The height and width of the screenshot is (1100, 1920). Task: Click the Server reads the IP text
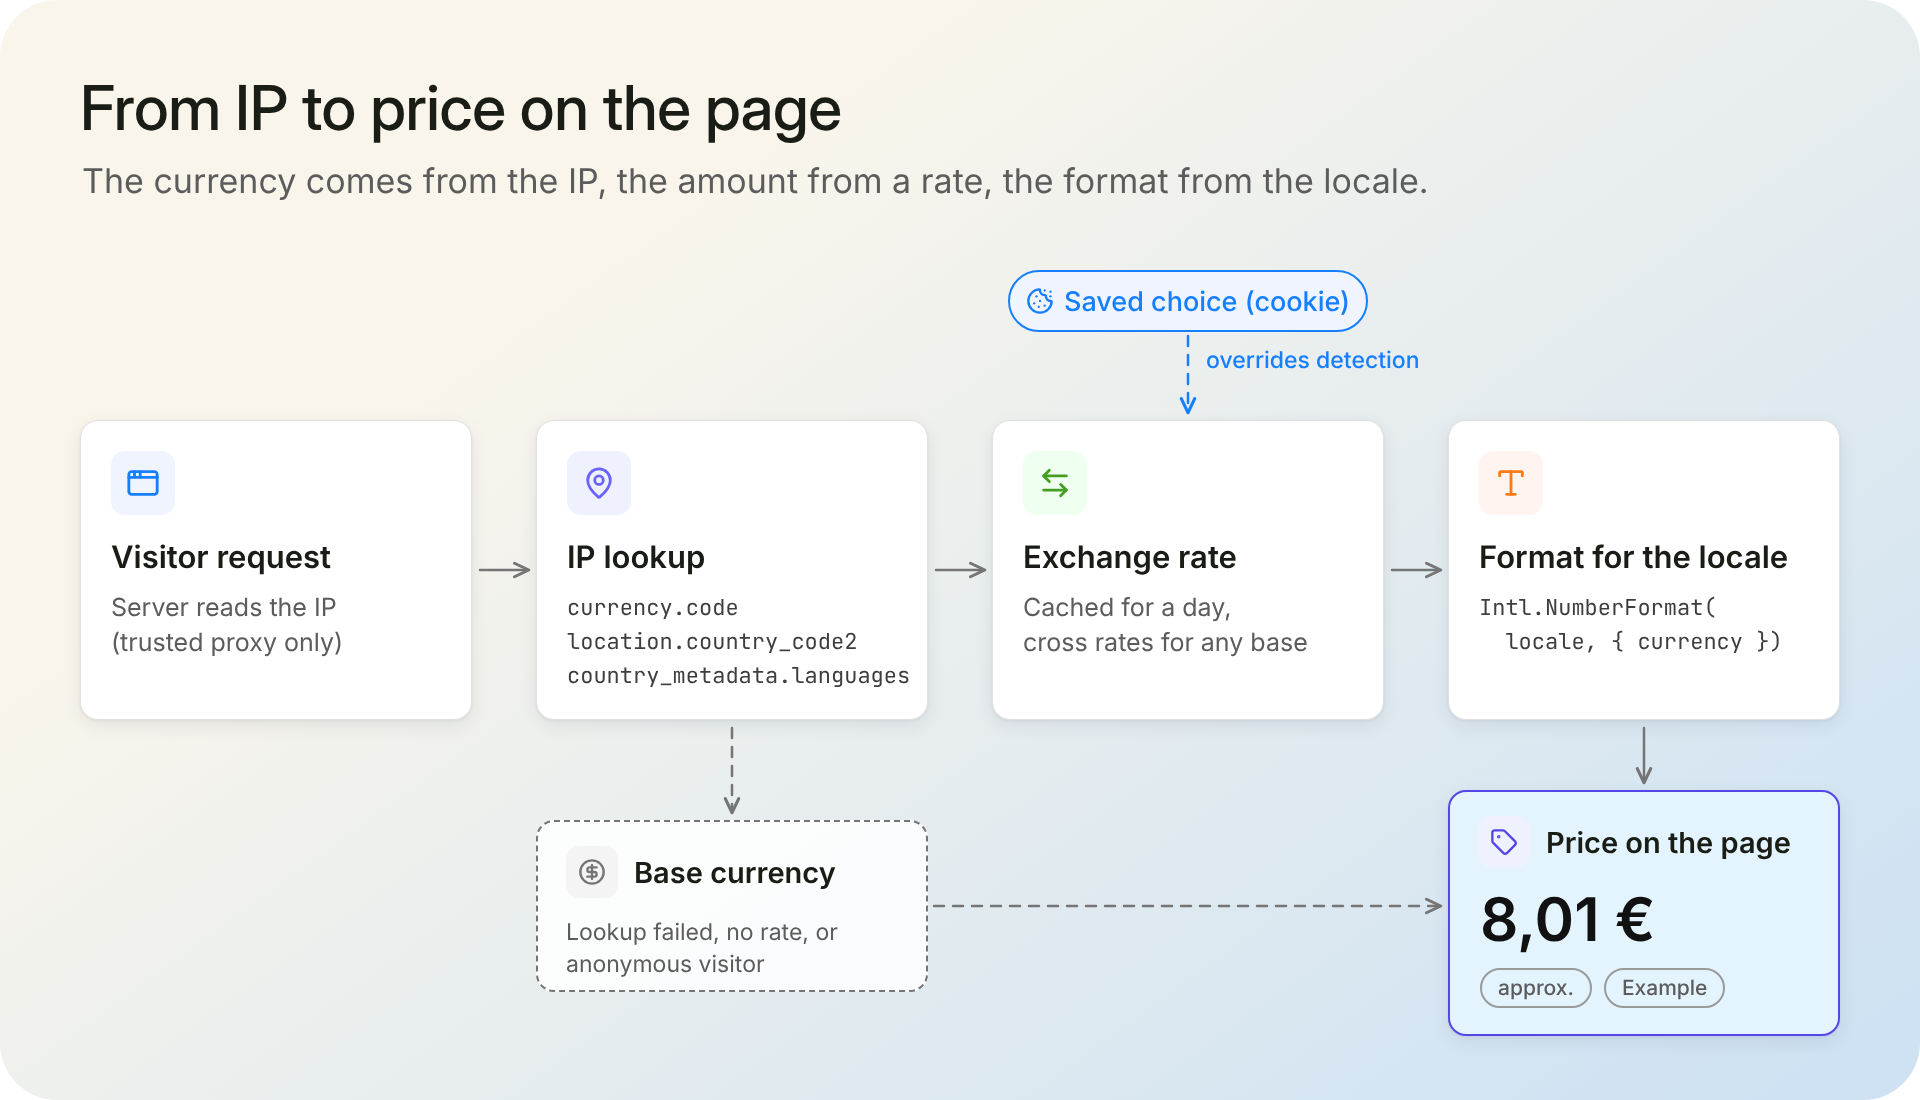pos(224,607)
